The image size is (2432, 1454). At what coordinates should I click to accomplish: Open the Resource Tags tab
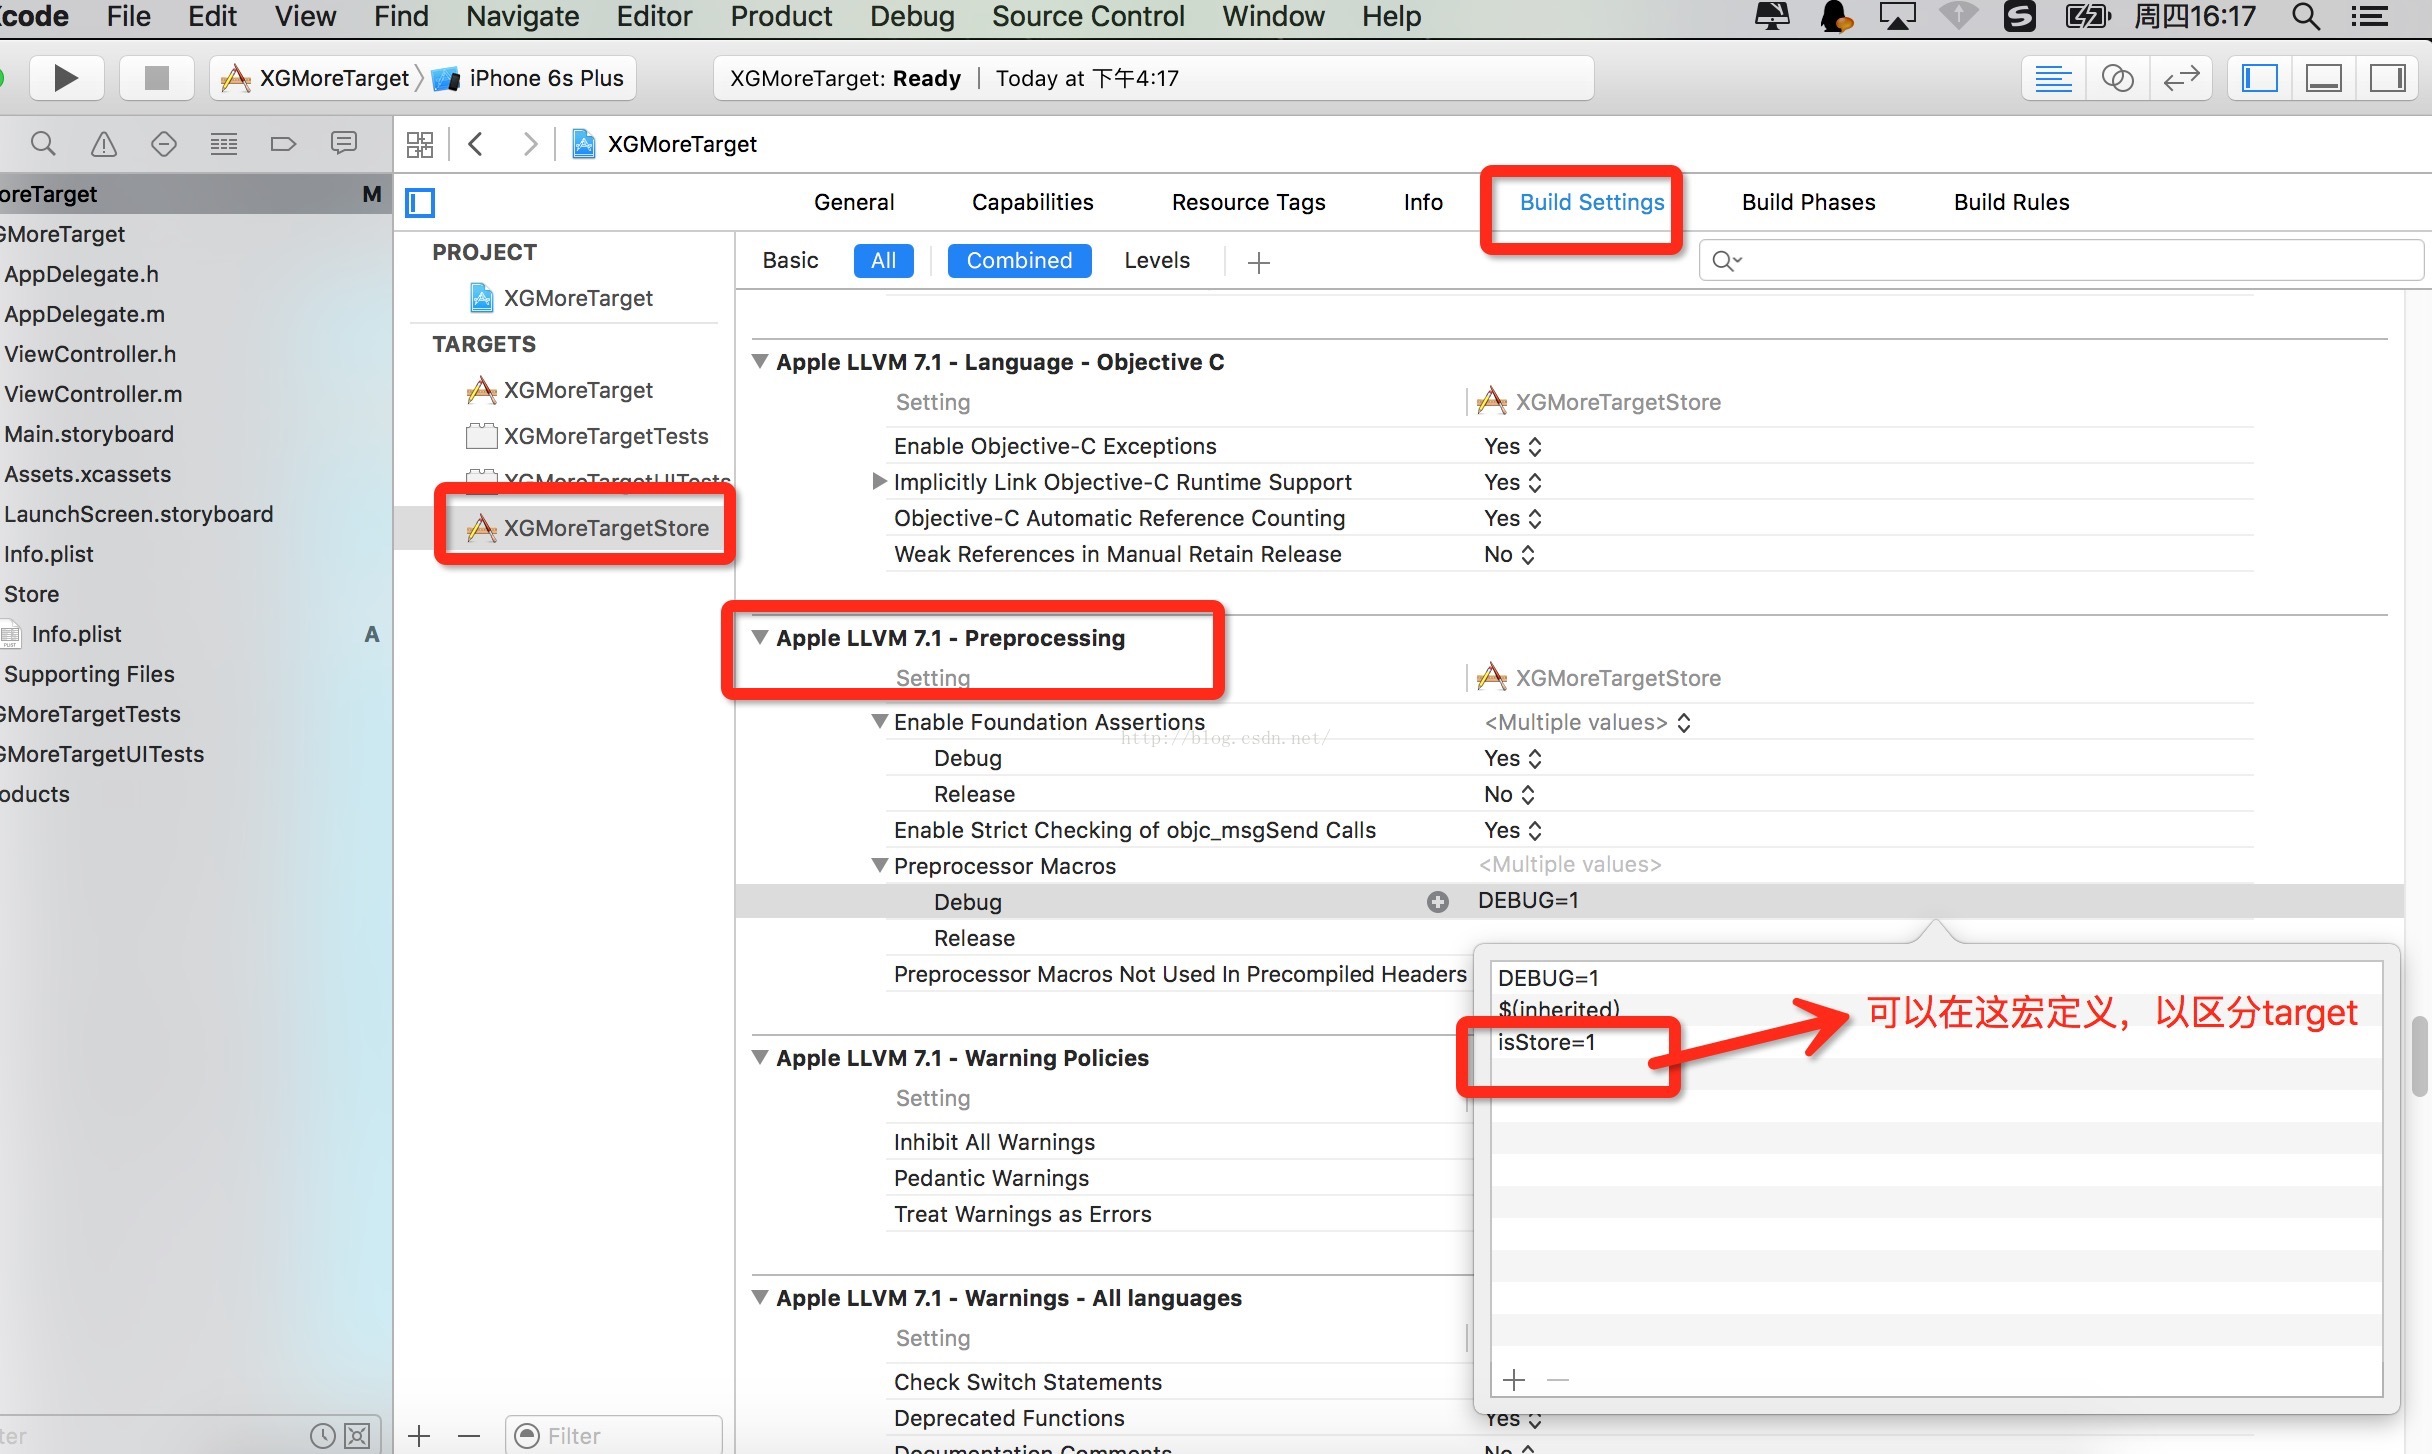(1248, 202)
